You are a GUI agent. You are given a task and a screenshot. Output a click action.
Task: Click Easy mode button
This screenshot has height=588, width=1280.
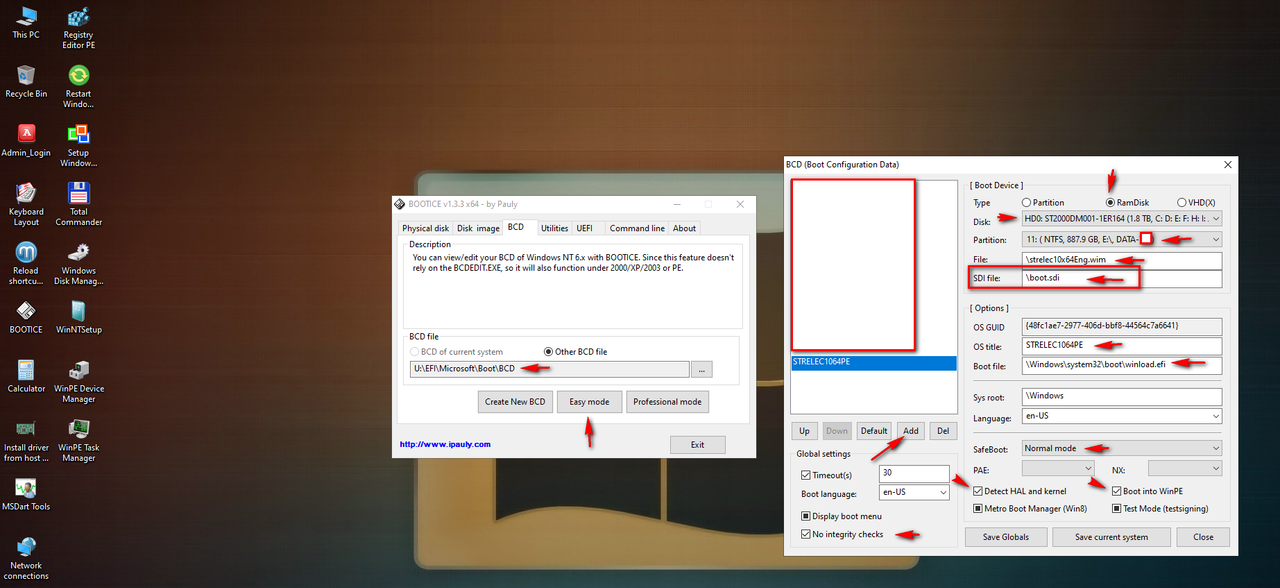point(589,402)
